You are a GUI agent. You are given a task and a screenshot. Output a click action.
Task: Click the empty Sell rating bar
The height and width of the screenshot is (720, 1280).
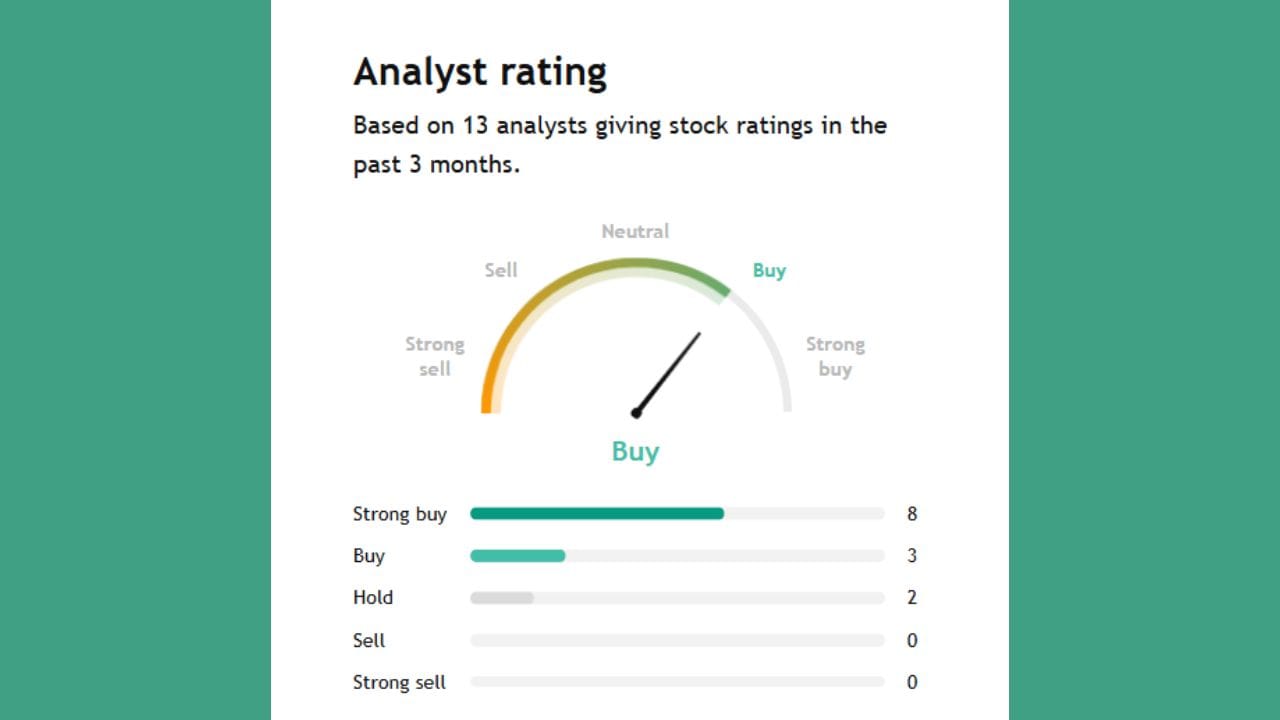point(677,640)
